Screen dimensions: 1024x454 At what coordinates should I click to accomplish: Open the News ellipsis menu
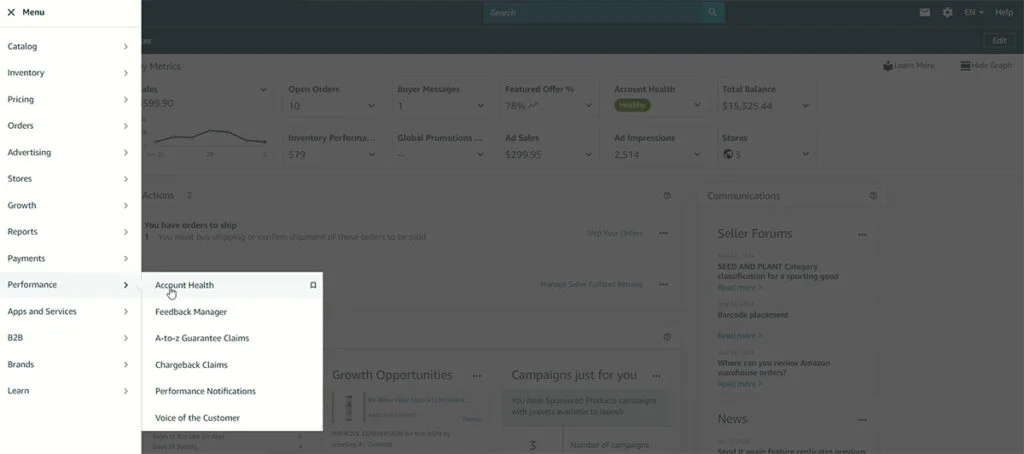(x=862, y=420)
